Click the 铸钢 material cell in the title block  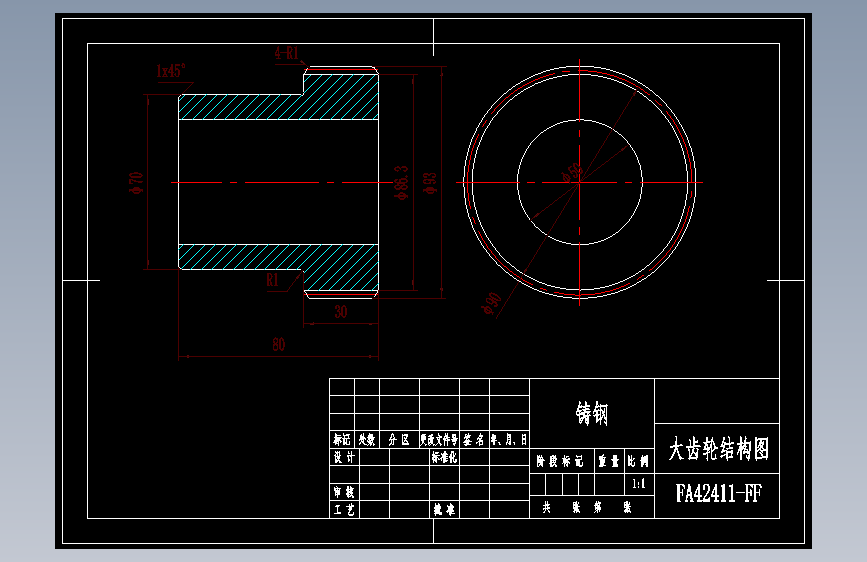point(592,414)
